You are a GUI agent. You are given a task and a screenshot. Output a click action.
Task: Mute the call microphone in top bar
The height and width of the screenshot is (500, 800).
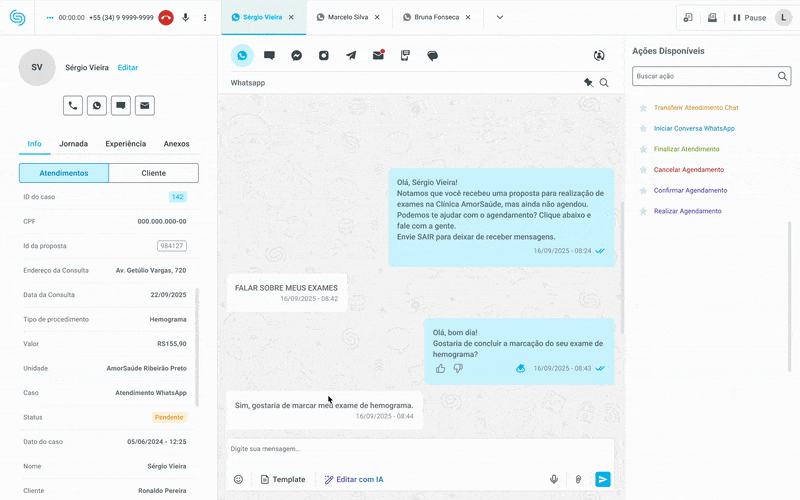pos(186,17)
